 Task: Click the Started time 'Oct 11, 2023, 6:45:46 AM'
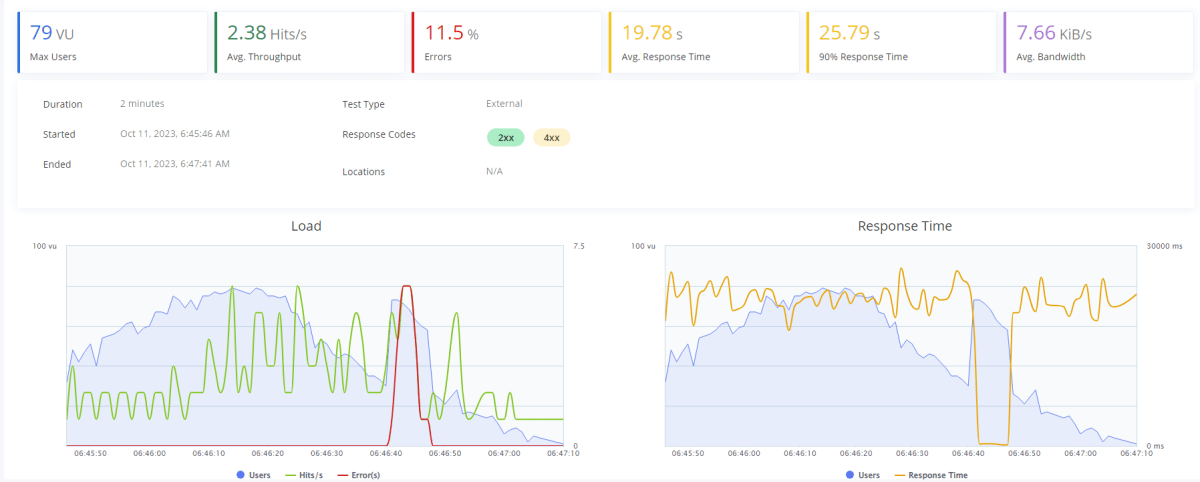click(x=175, y=134)
